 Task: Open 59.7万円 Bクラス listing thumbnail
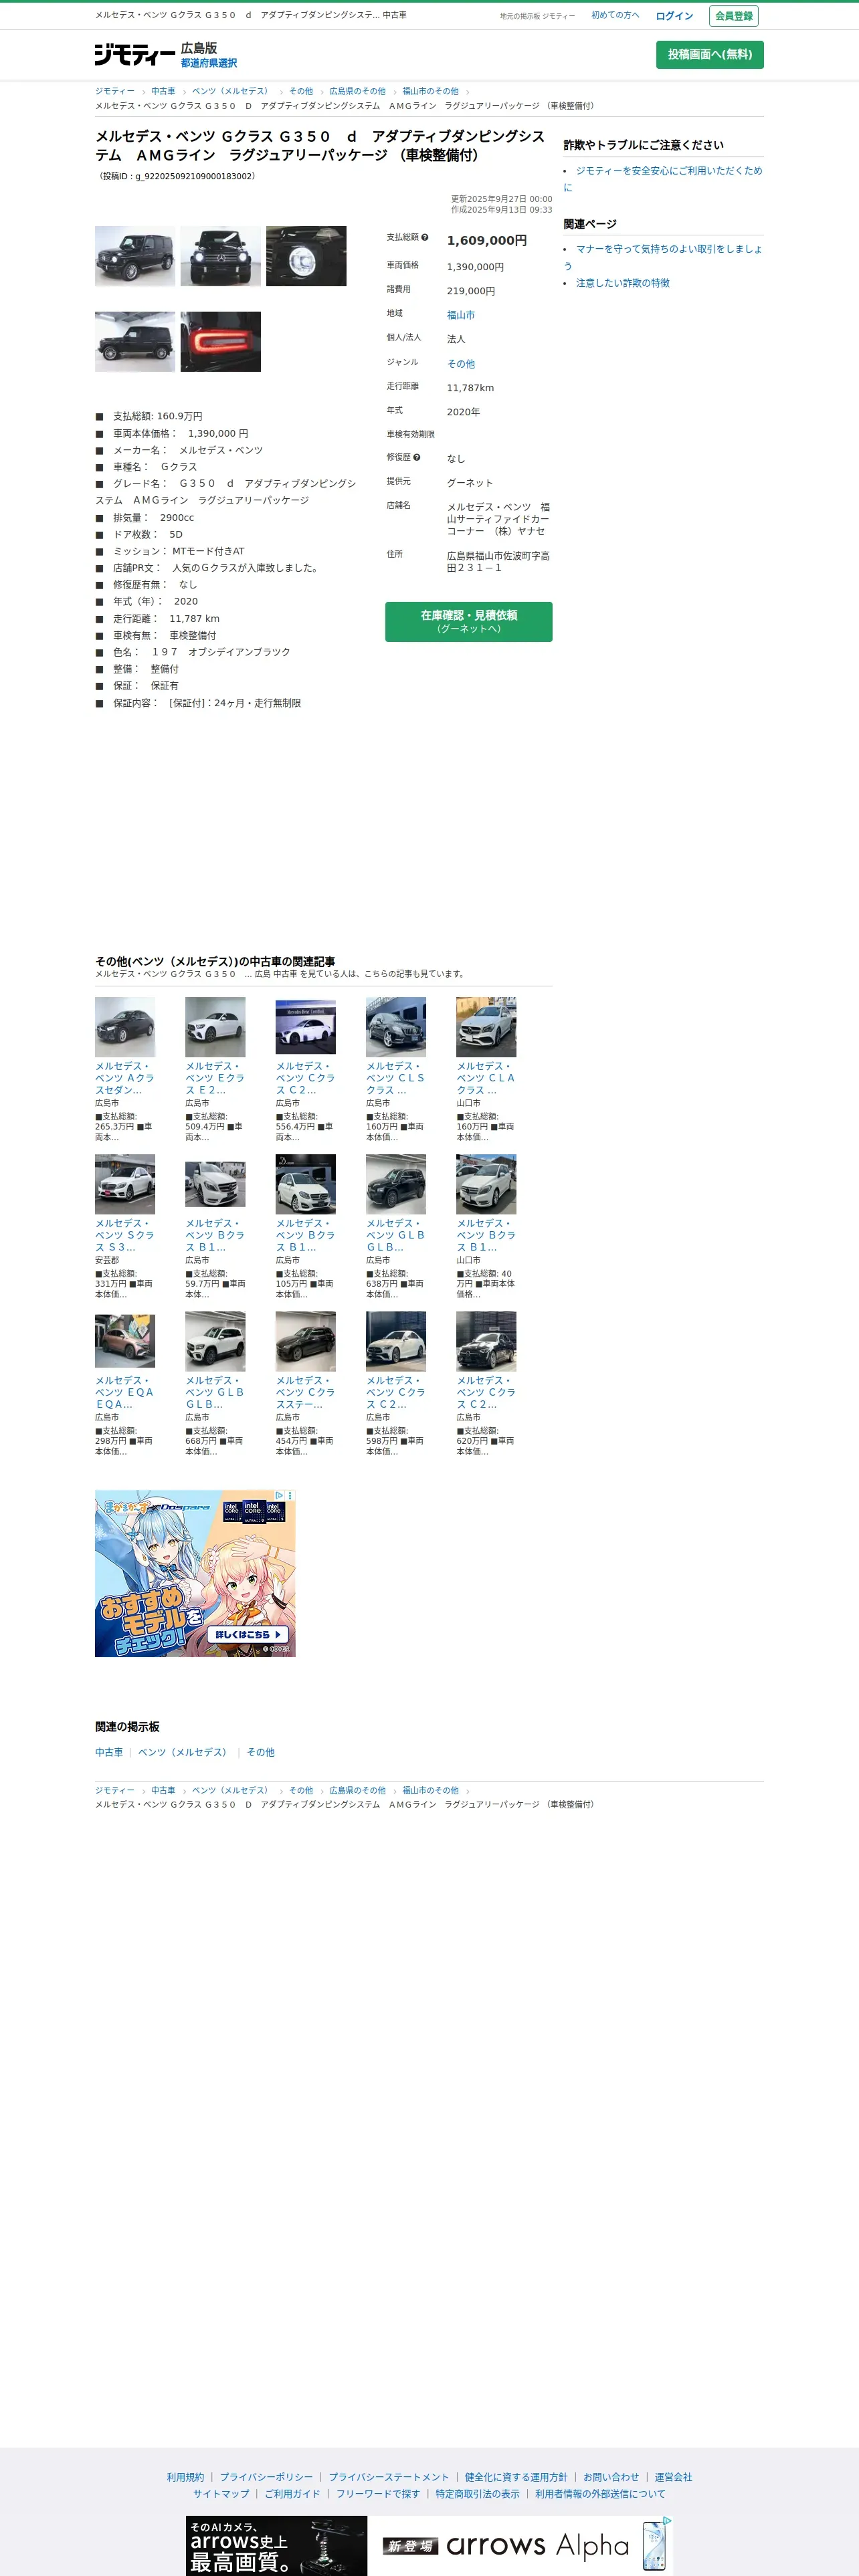click(215, 1184)
